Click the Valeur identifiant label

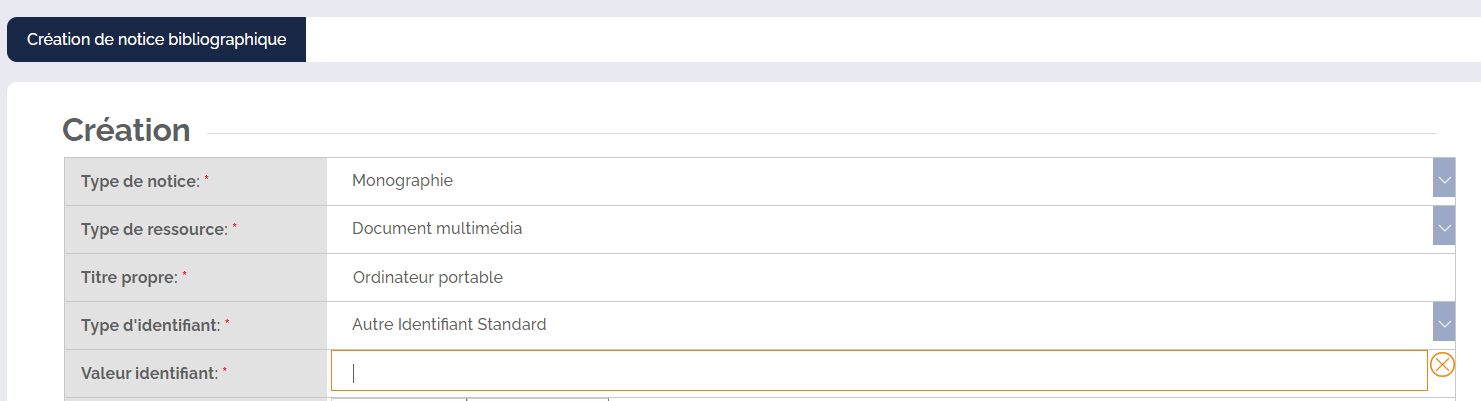coord(149,373)
